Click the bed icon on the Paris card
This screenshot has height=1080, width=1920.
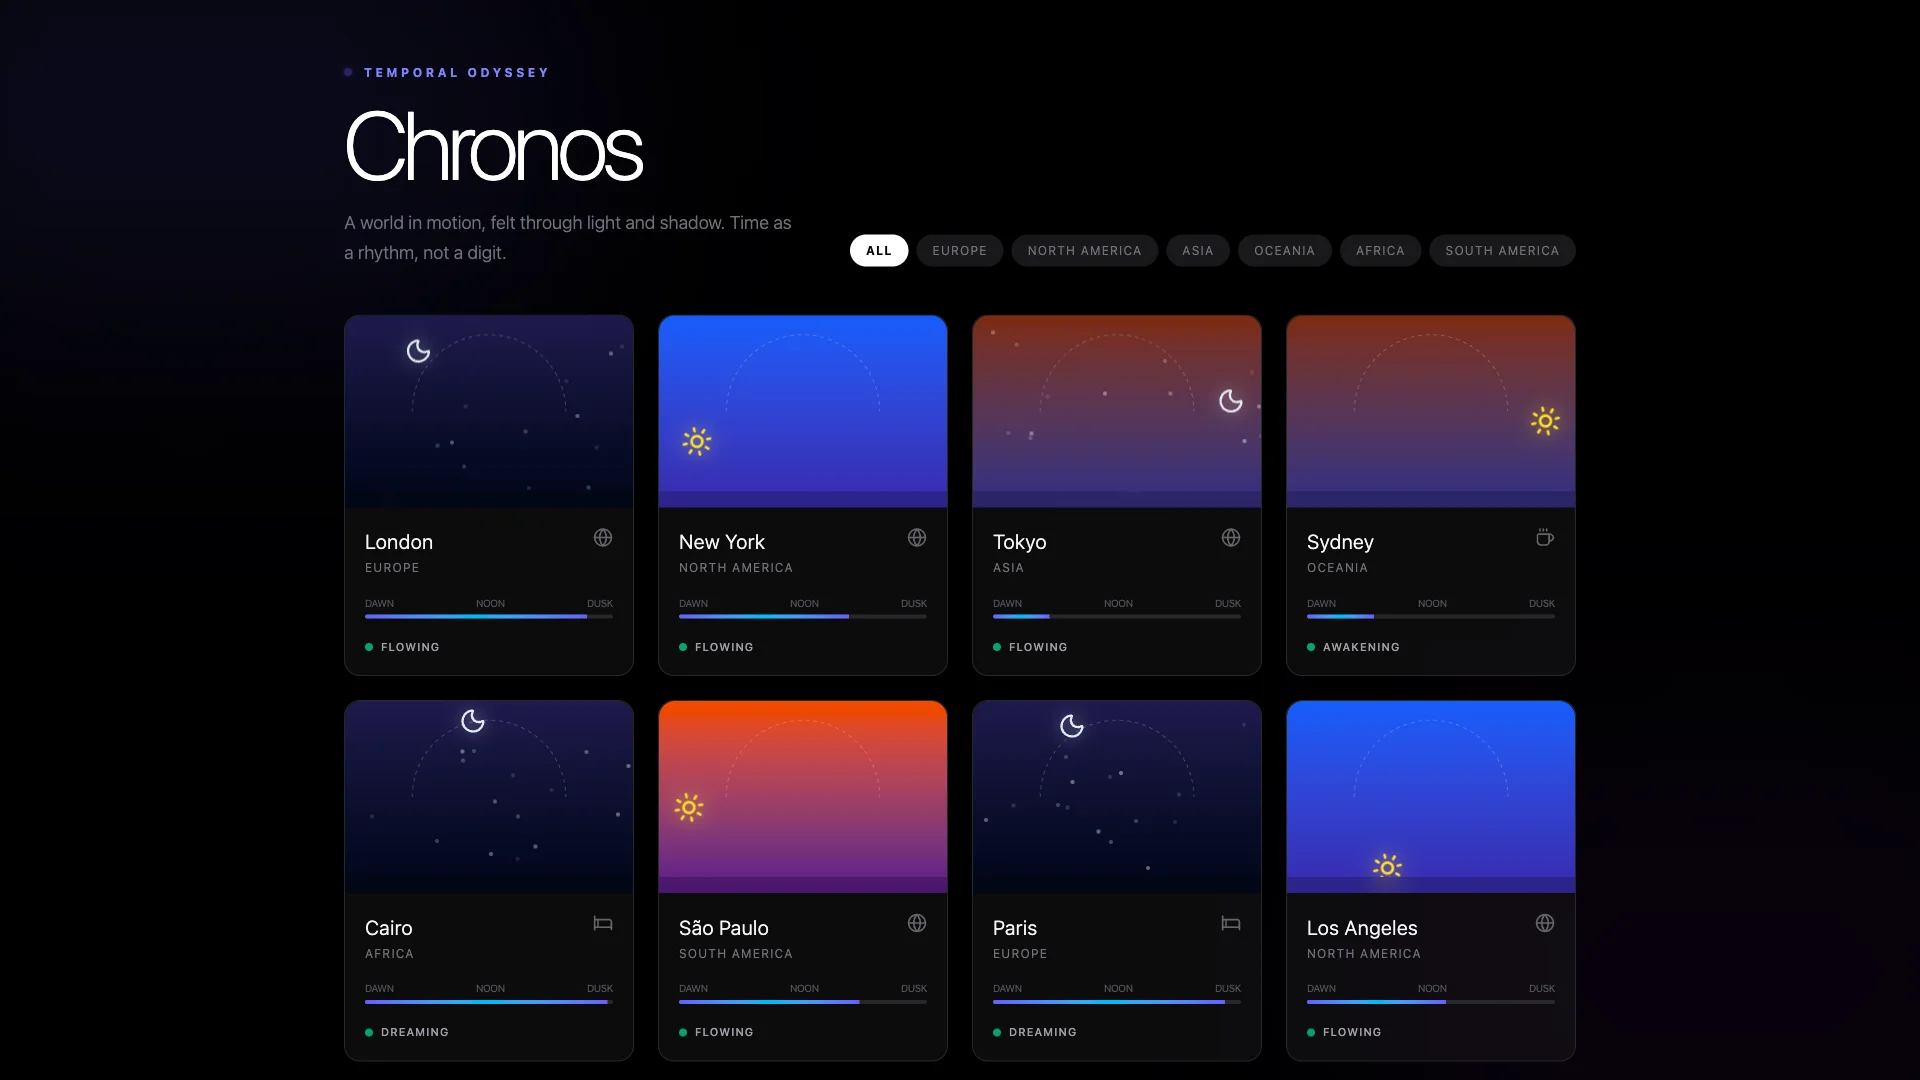pos(1231,923)
